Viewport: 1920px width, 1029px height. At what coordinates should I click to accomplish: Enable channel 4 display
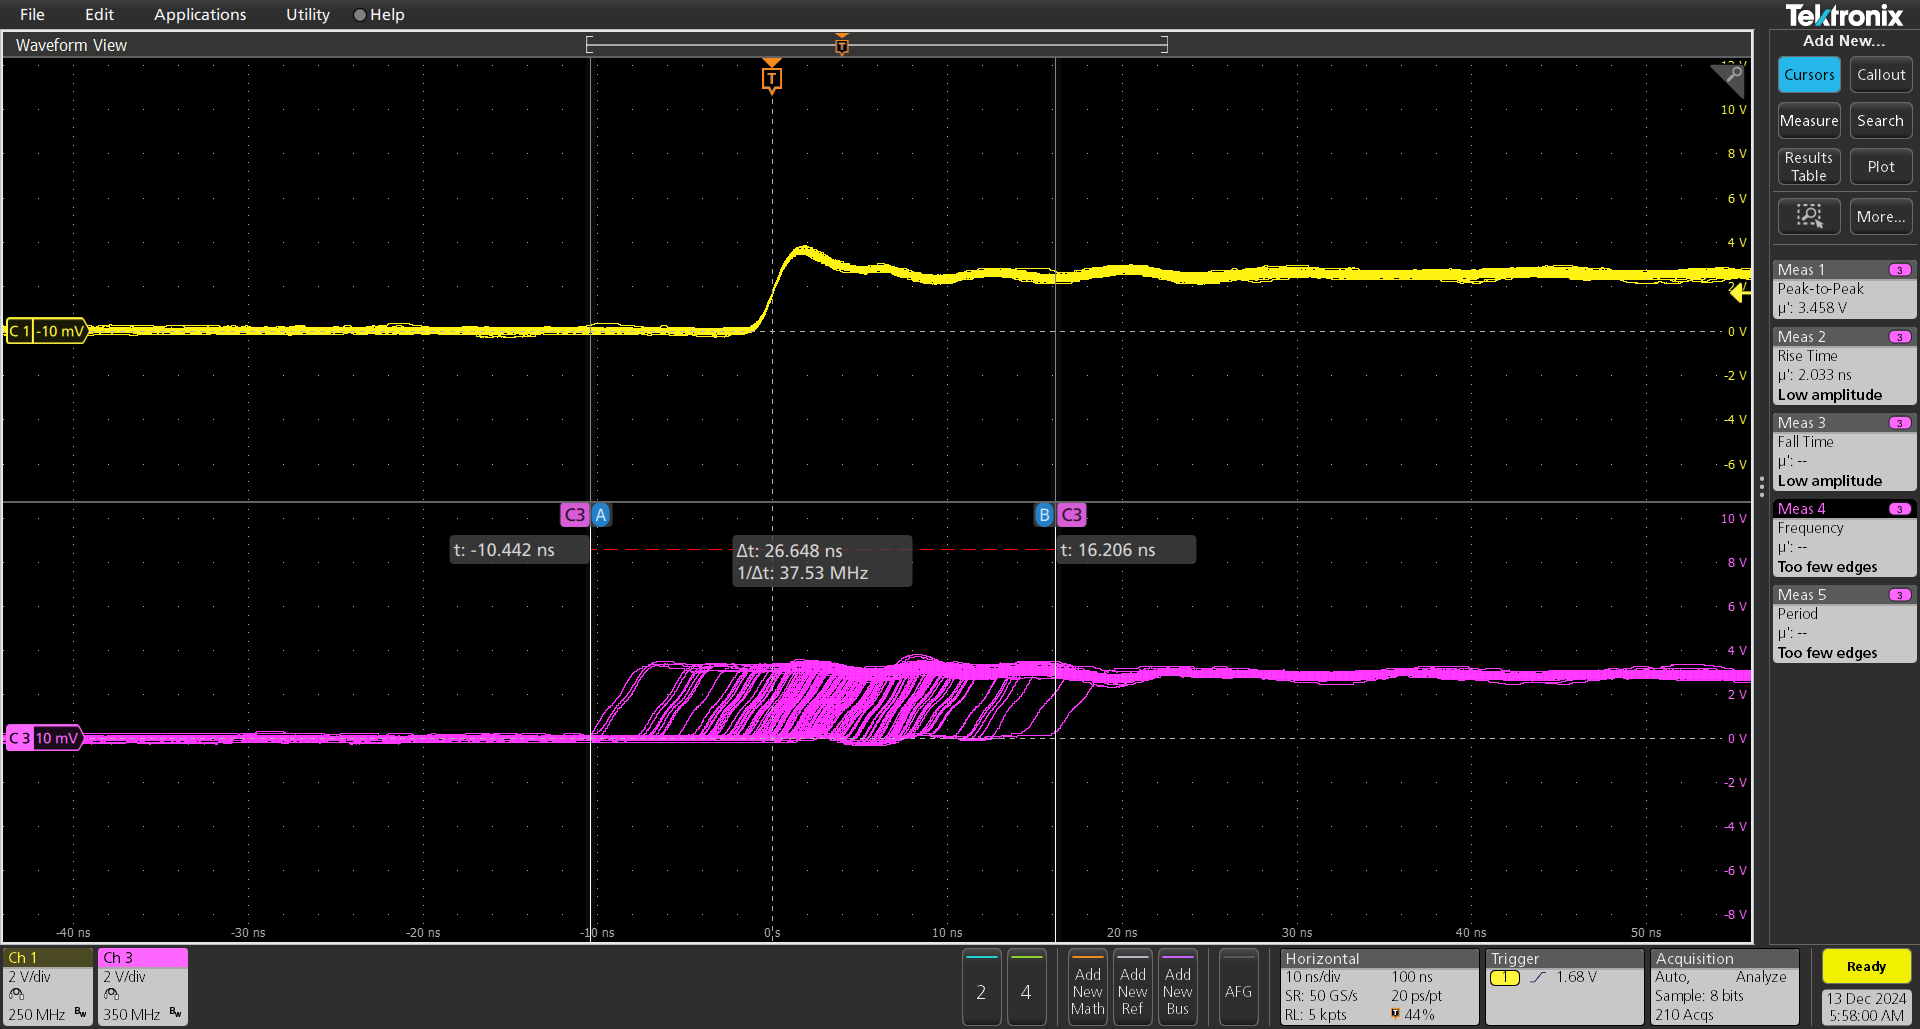point(1026,988)
